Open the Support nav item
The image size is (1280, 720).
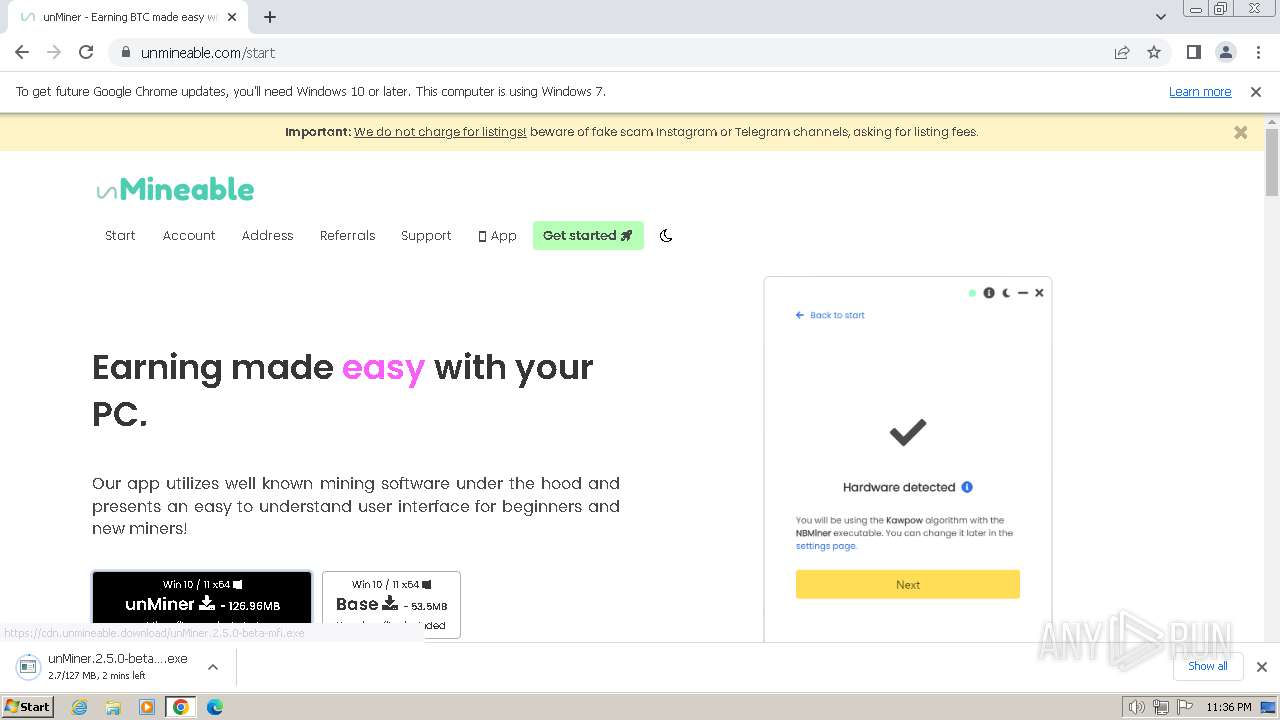point(426,235)
